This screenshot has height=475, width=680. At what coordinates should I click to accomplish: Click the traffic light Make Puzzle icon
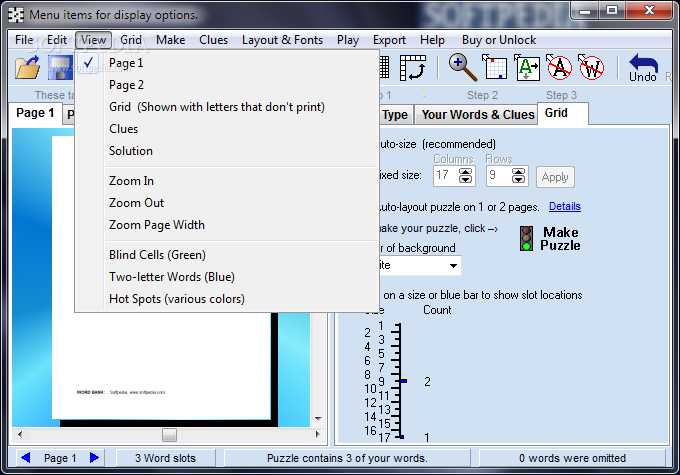click(526, 238)
